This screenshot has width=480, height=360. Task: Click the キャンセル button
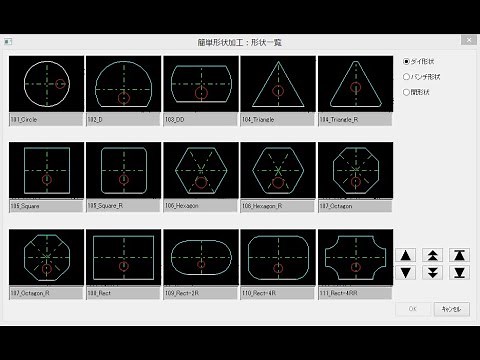(x=452, y=309)
